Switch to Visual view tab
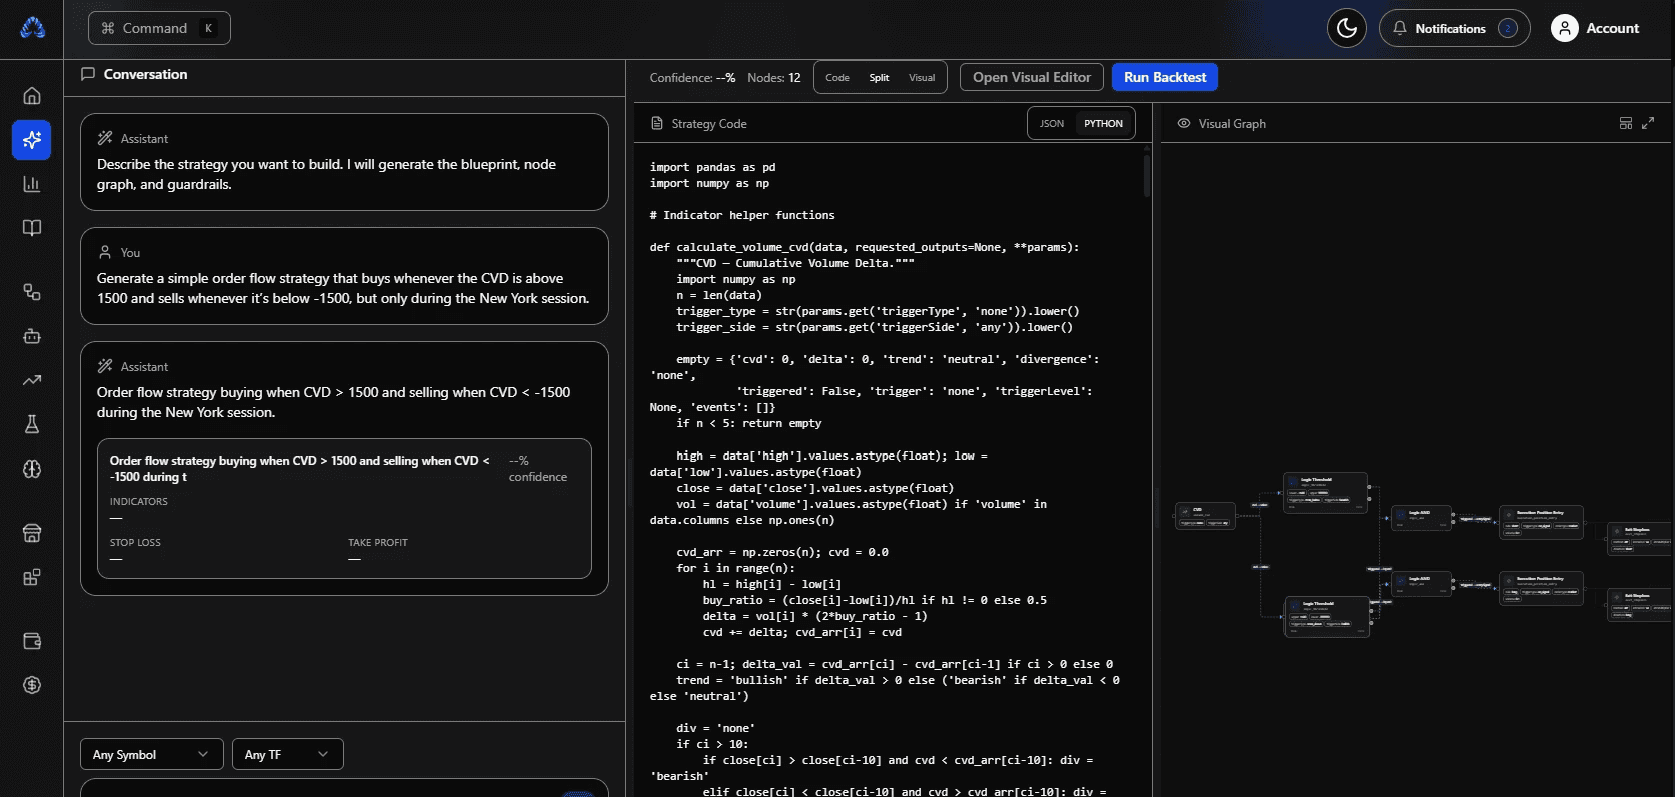The height and width of the screenshot is (797, 1675). (922, 78)
